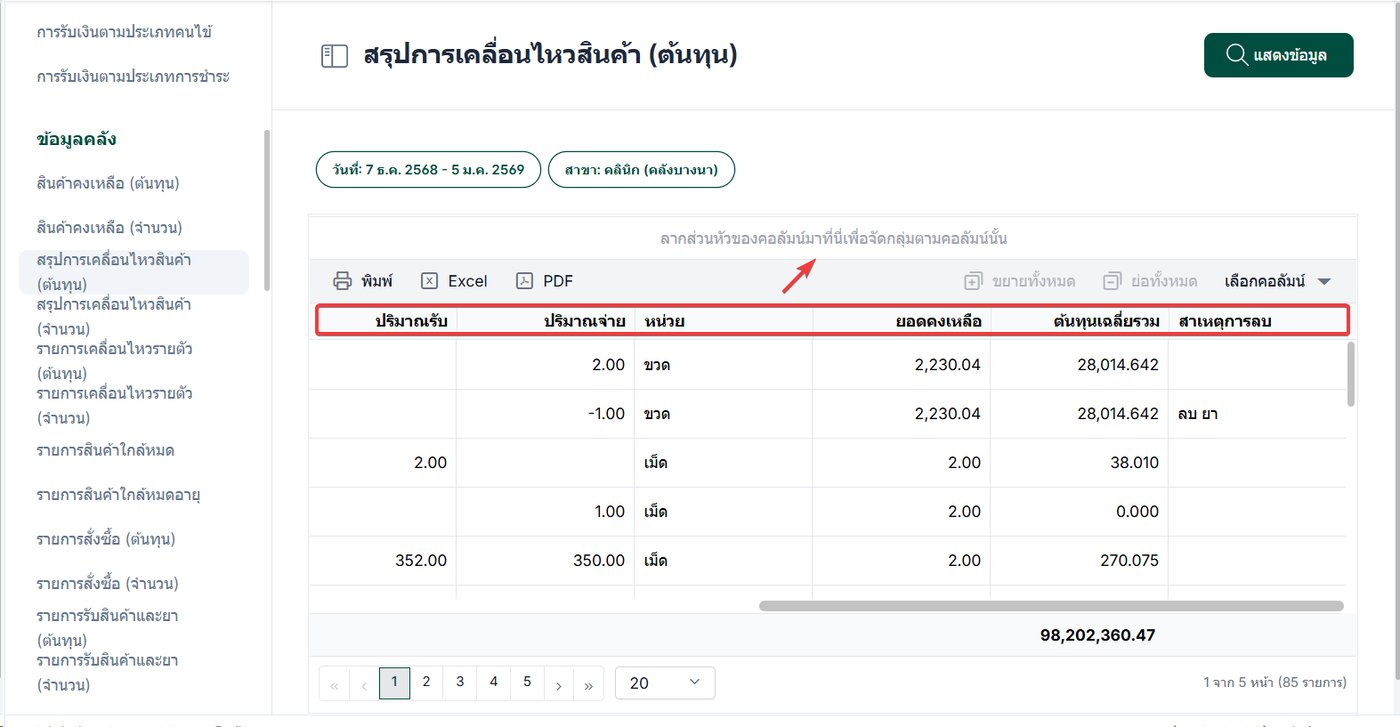1400x727 pixels.
Task: Go to the first page with « button
Action: (334, 684)
